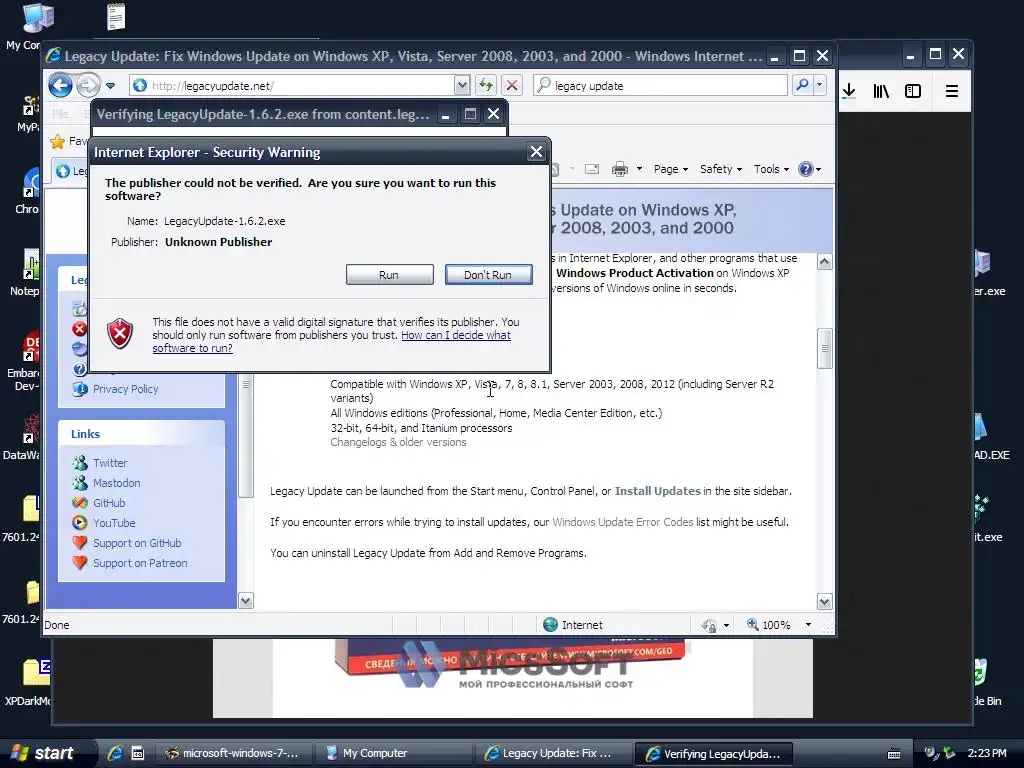Click IE quick launch icon on taskbar
This screenshot has height=768, width=1024.
(115, 753)
